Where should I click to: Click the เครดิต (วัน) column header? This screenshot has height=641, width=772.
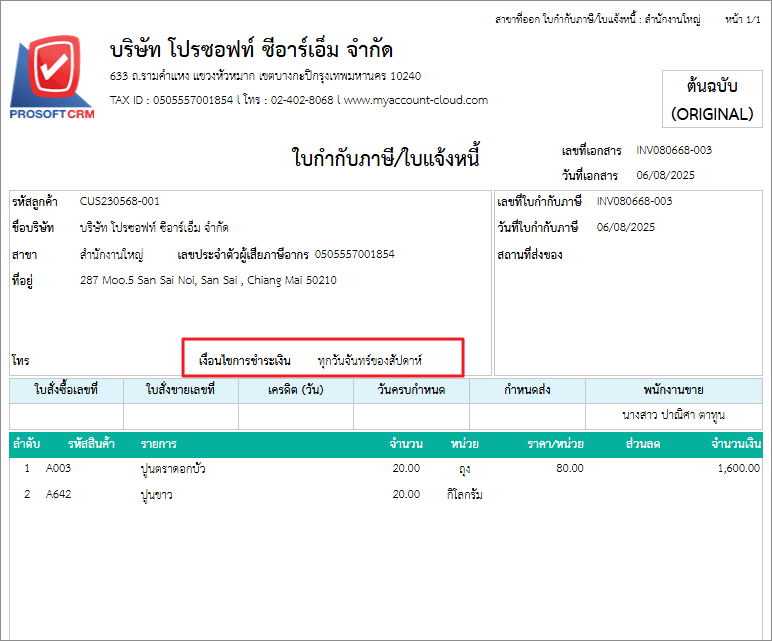[x=296, y=390]
